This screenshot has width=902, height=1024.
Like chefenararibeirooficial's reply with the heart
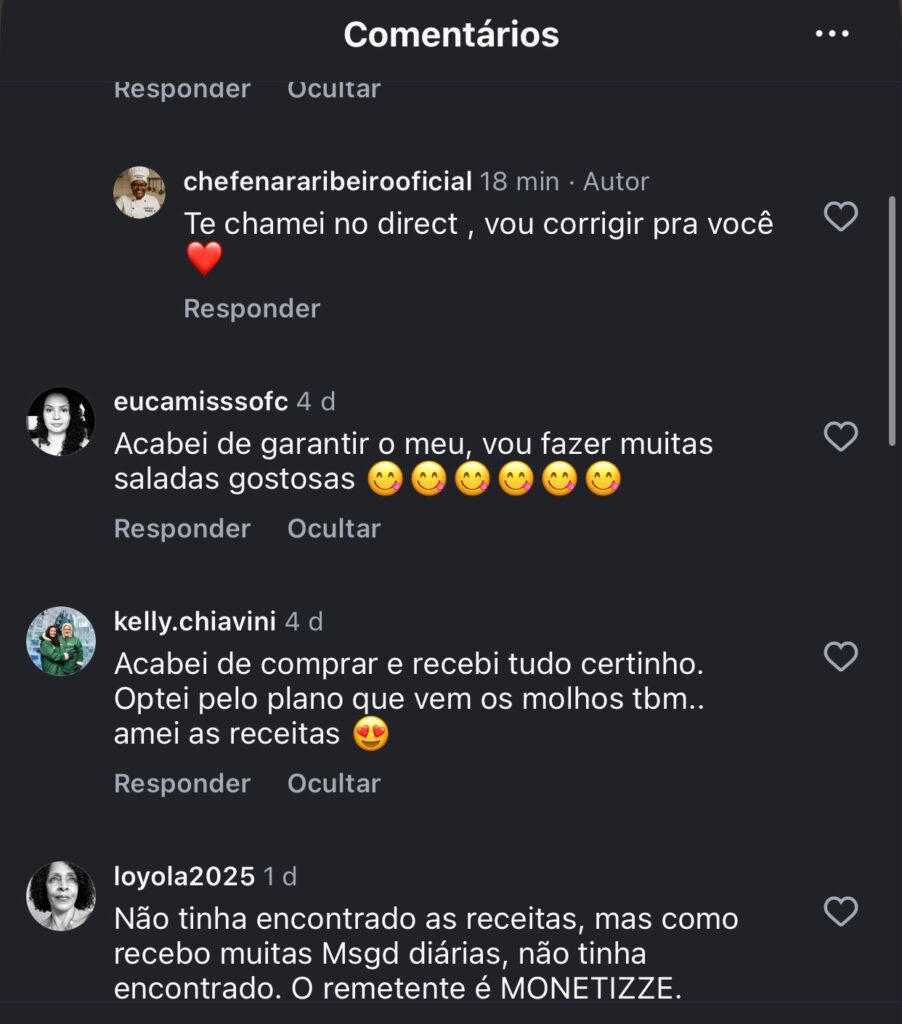840,216
